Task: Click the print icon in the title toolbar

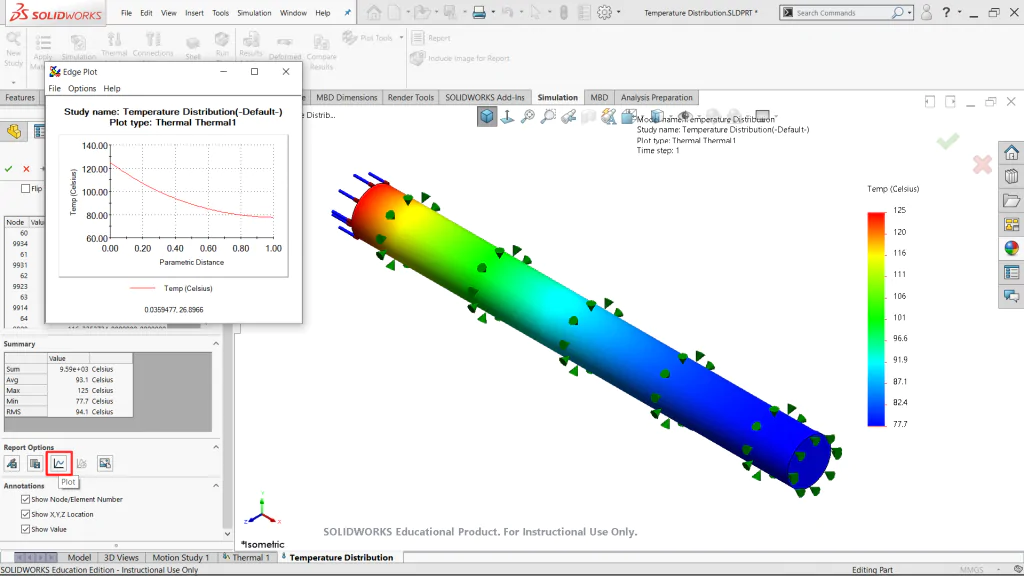Action: 479,12
